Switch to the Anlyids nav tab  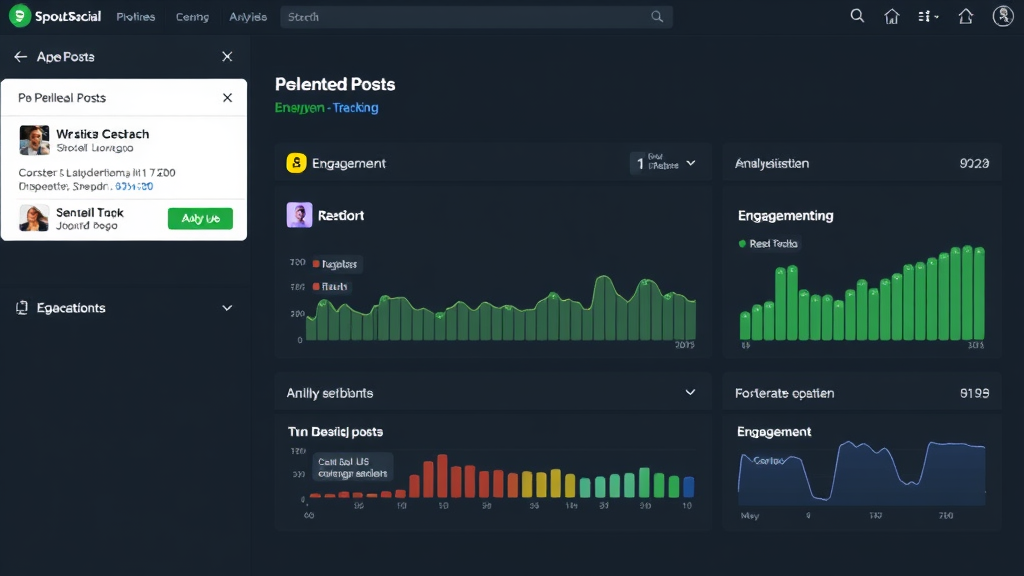247,17
